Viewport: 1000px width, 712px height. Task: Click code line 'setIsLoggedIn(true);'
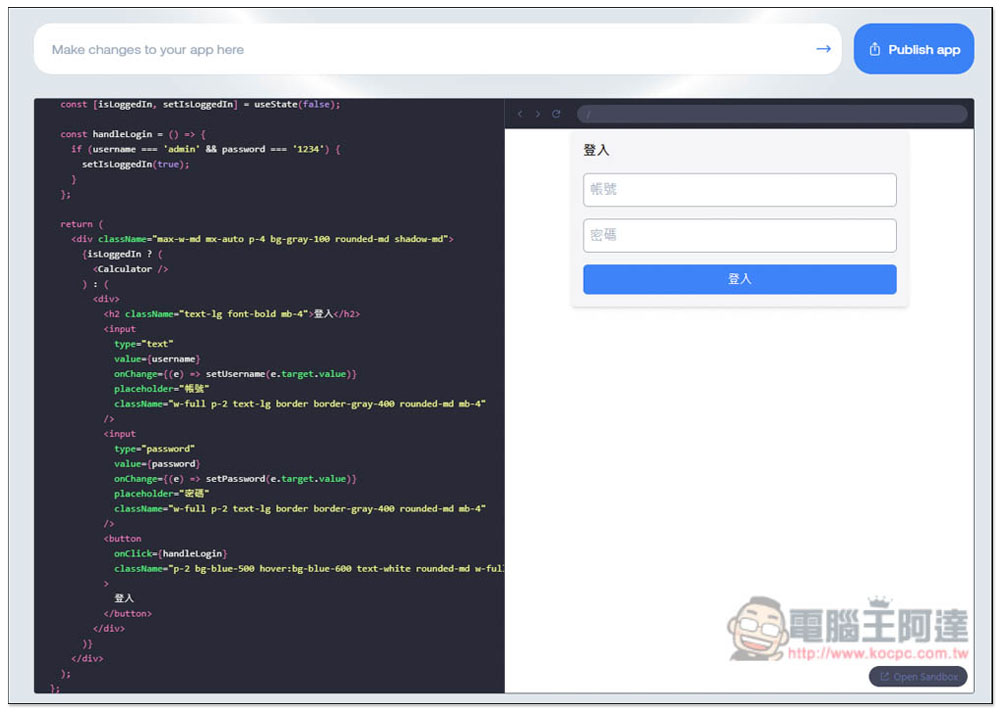click(135, 164)
